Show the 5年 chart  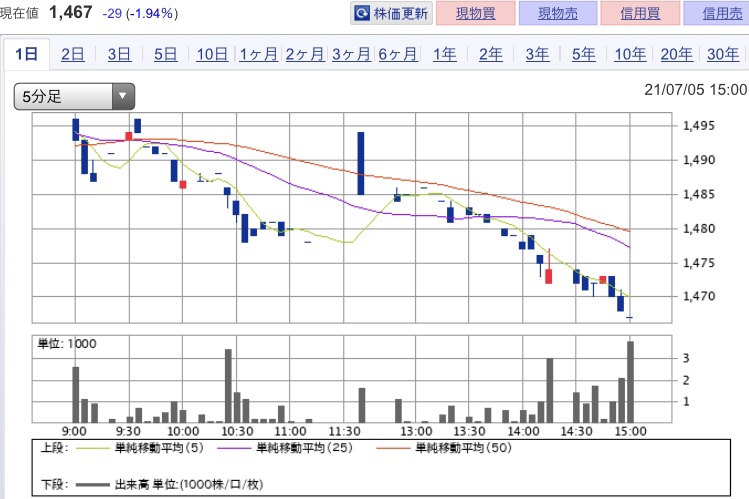click(x=583, y=54)
